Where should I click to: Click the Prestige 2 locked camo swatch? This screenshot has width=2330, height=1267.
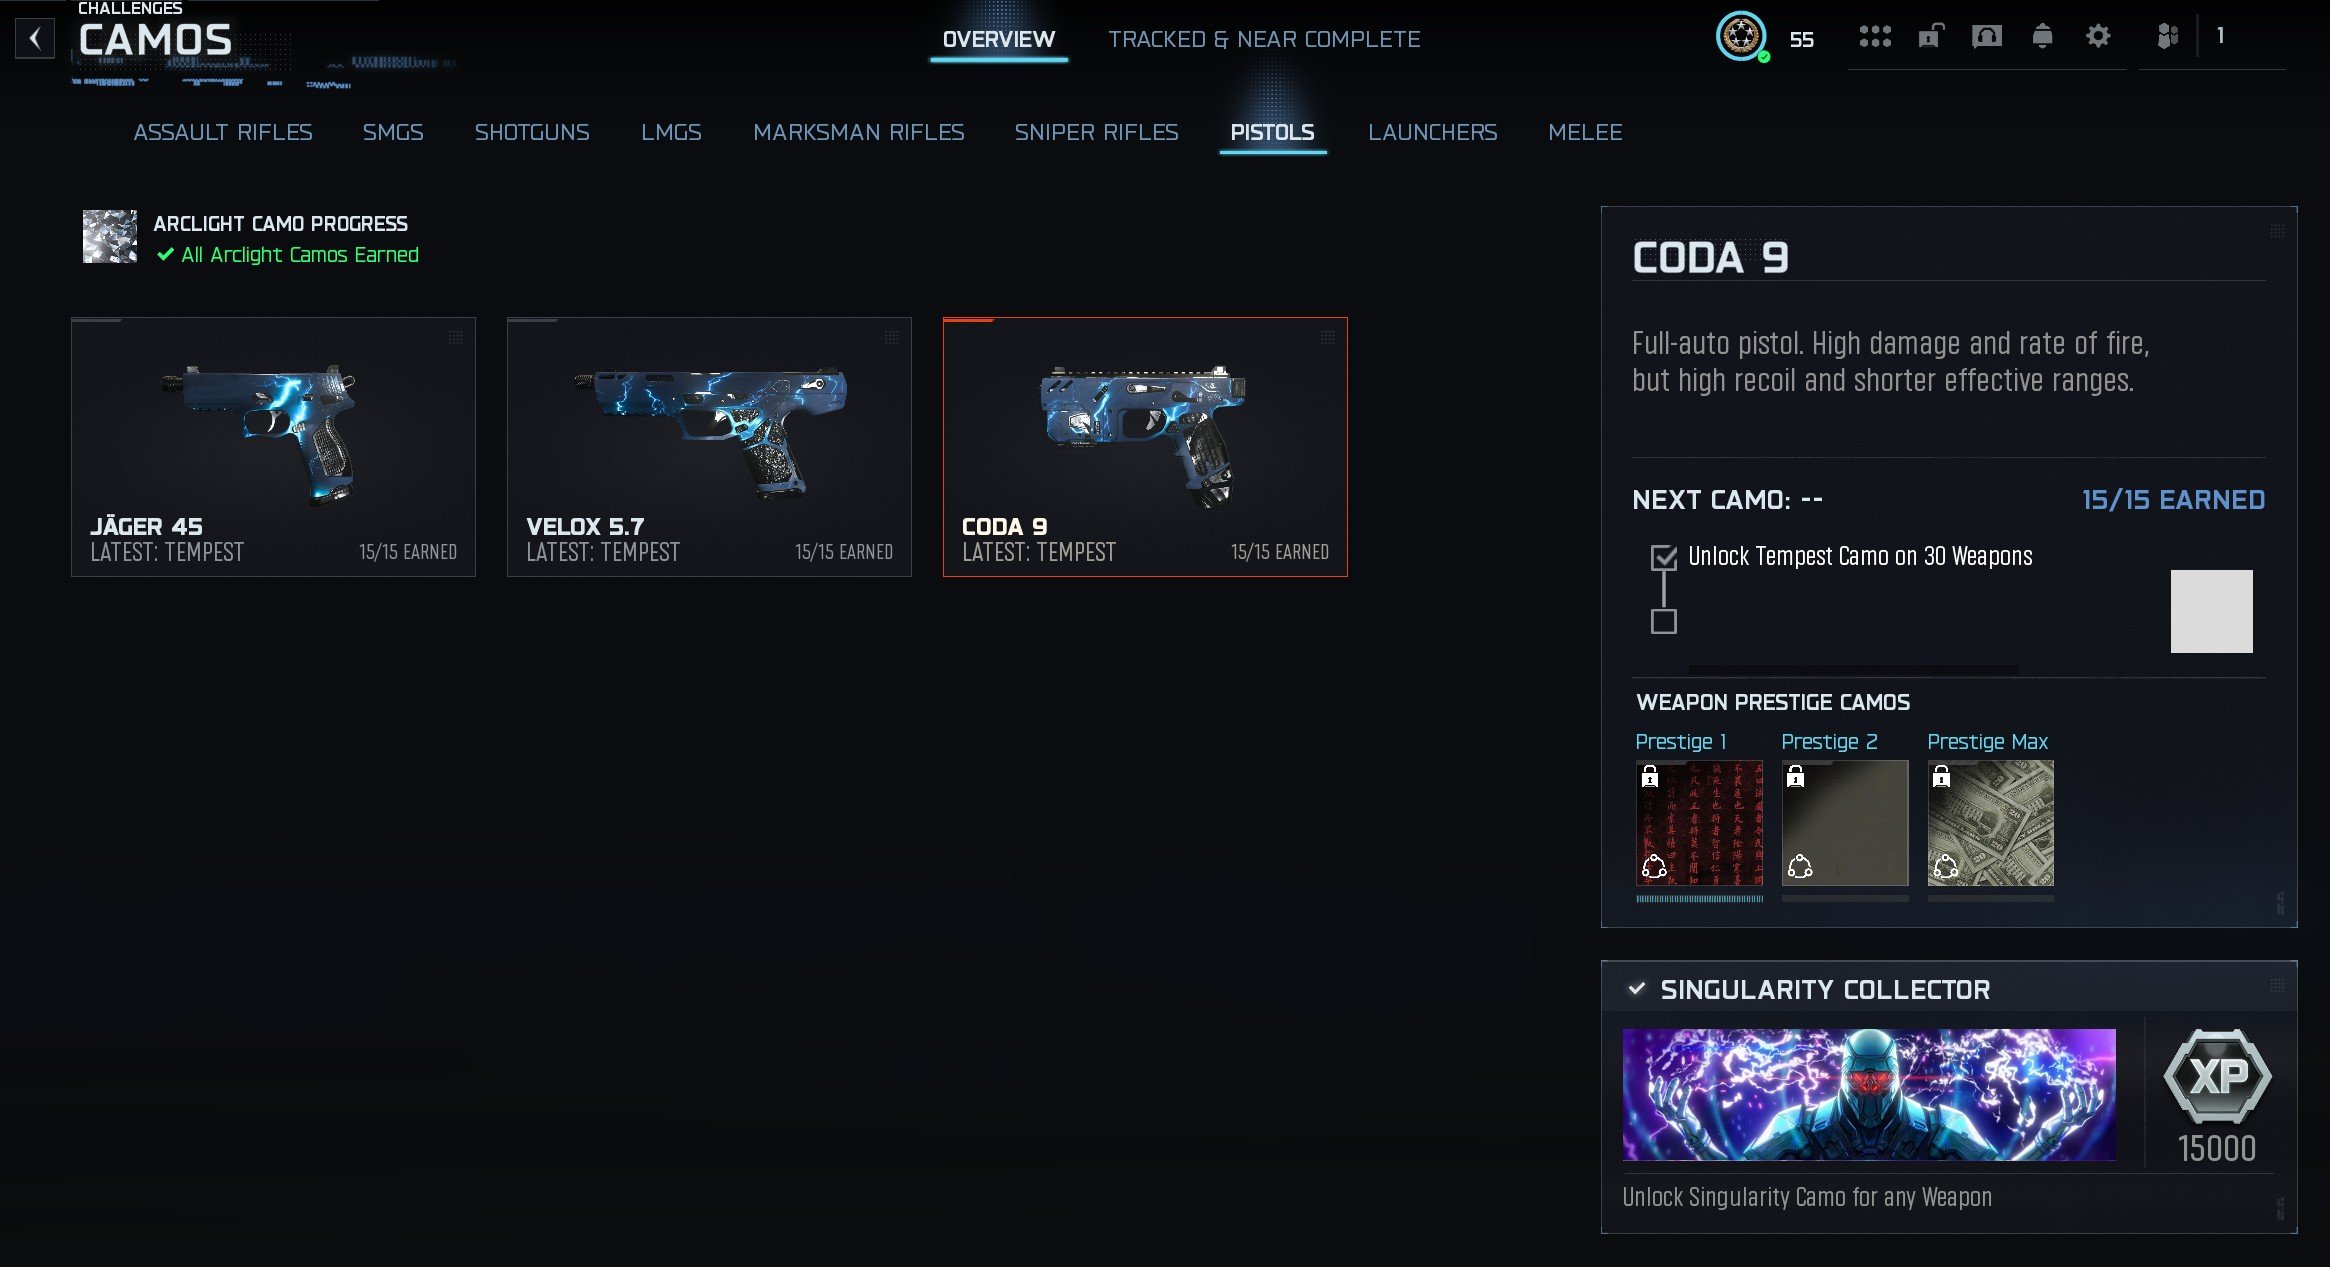click(x=1845, y=823)
